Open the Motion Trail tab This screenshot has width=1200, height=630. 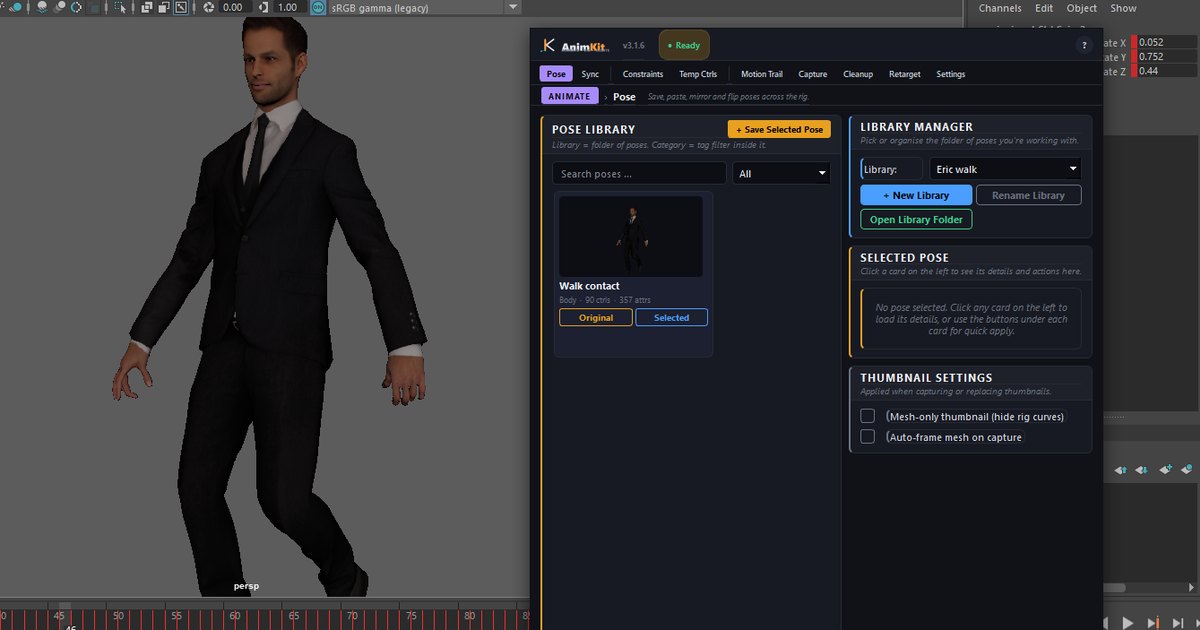tap(762, 74)
